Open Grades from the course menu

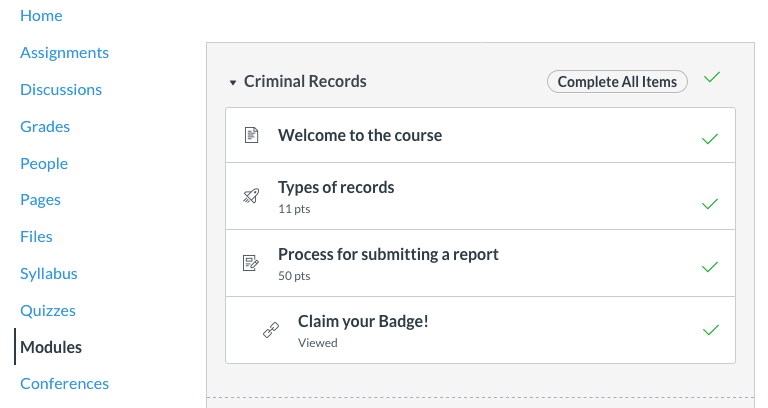(x=45, y=126)
